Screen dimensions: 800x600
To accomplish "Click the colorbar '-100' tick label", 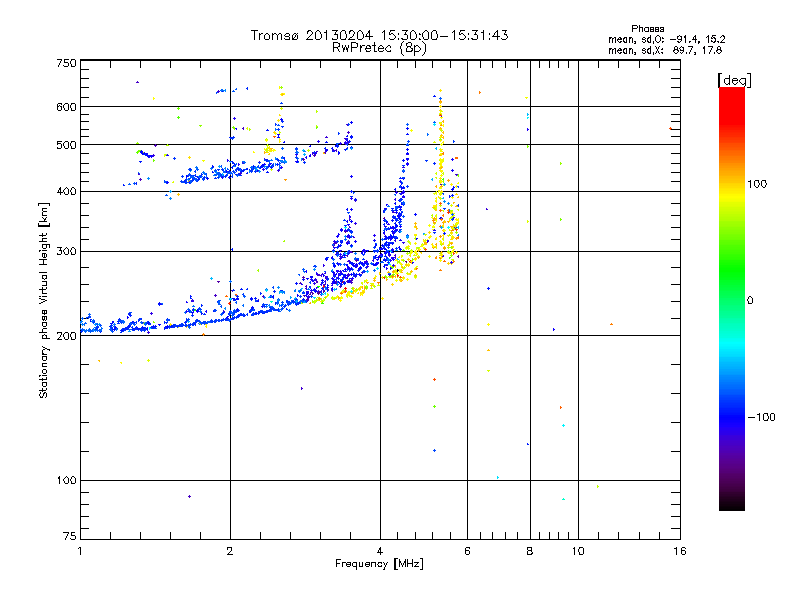I will (761, 417).
